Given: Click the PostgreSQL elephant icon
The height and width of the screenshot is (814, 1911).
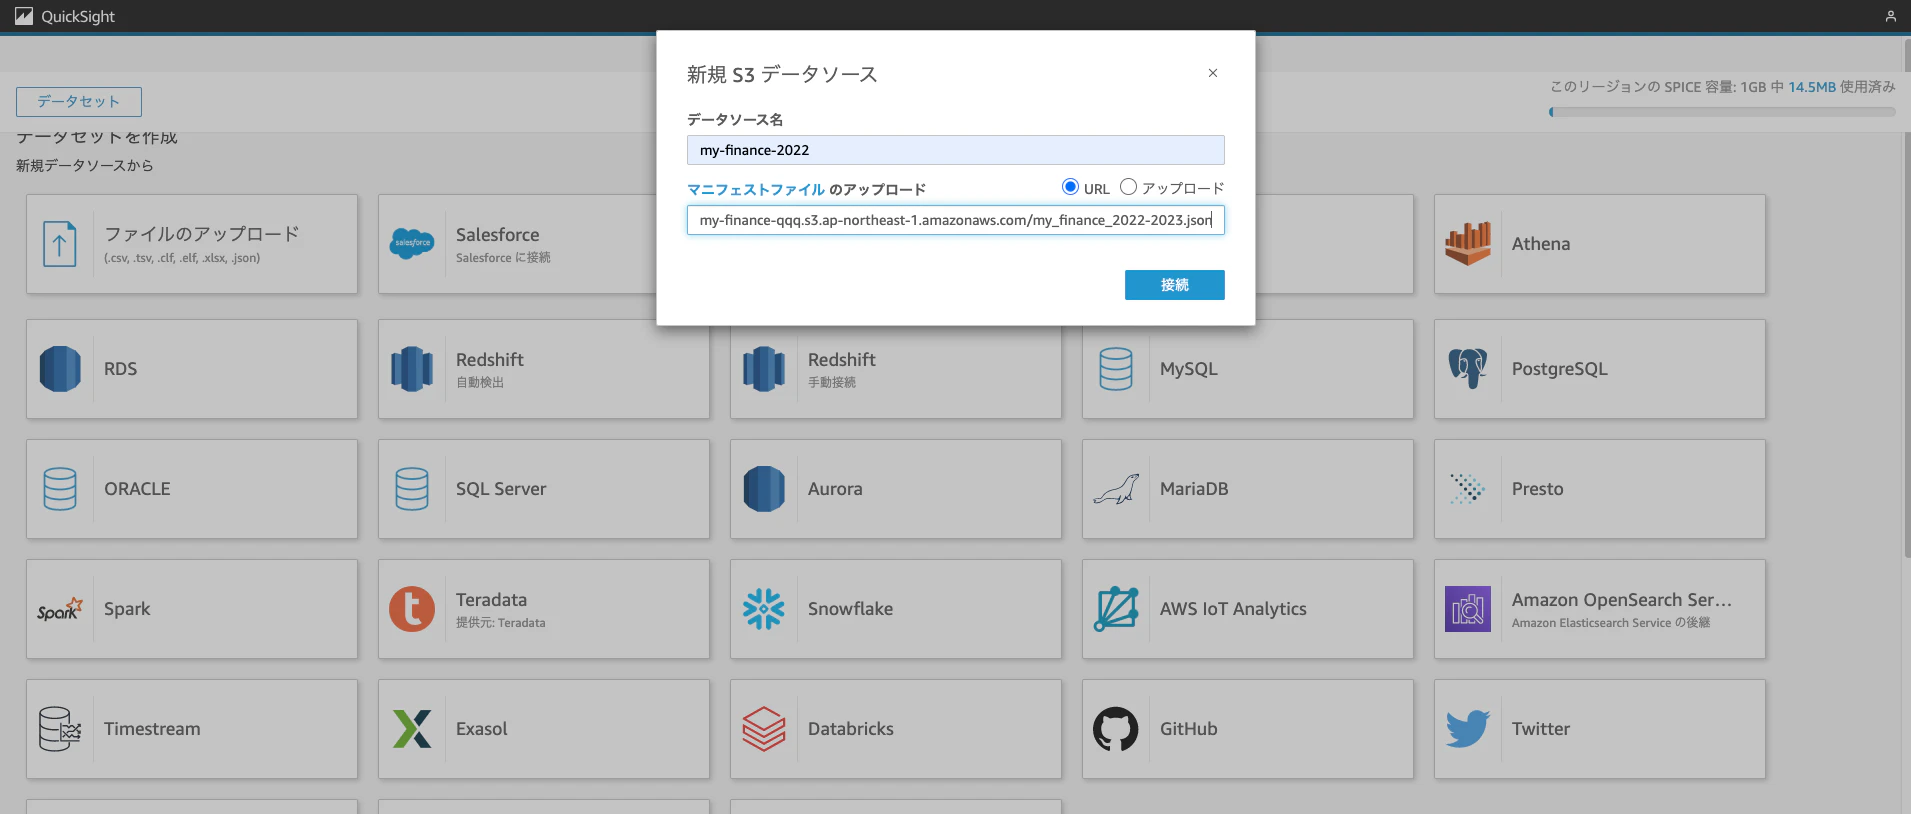Looking at the screenshot, I should (1468, 369).
